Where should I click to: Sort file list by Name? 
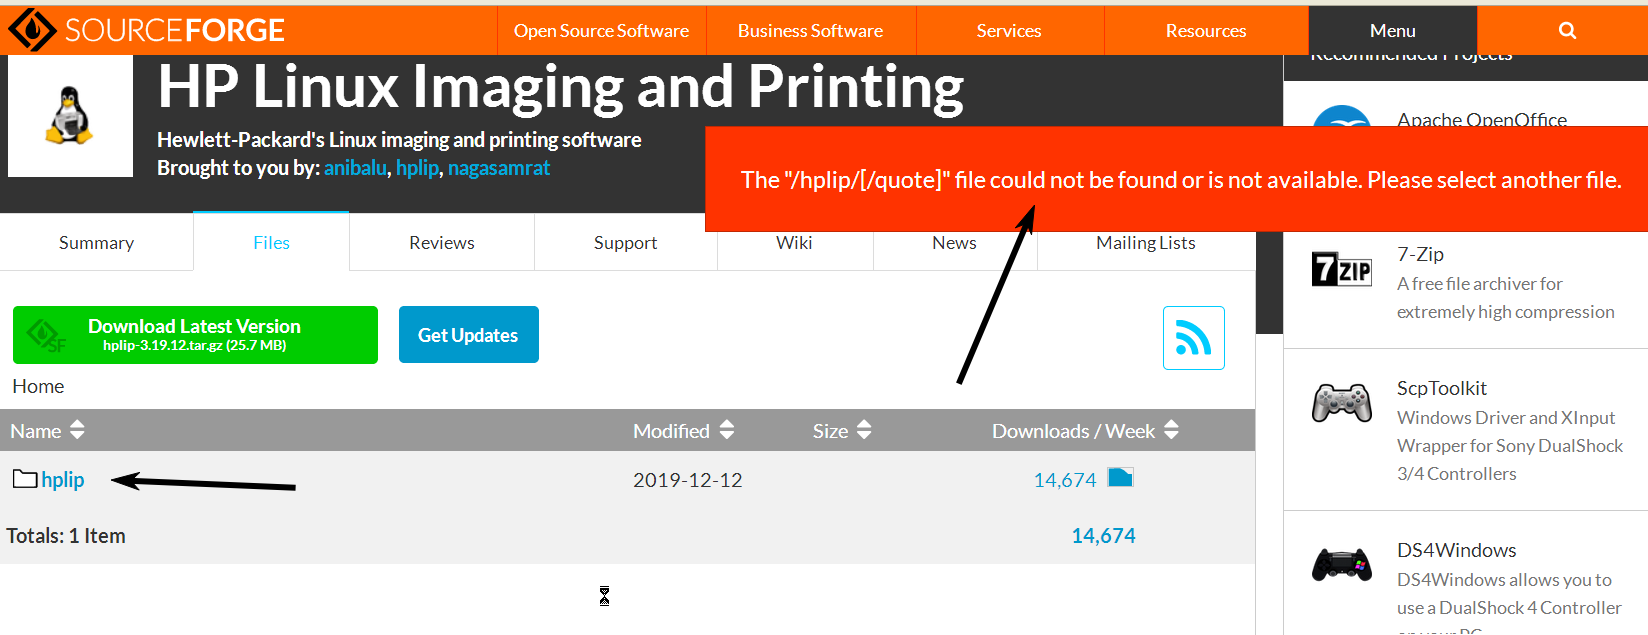tap(47, 431)
